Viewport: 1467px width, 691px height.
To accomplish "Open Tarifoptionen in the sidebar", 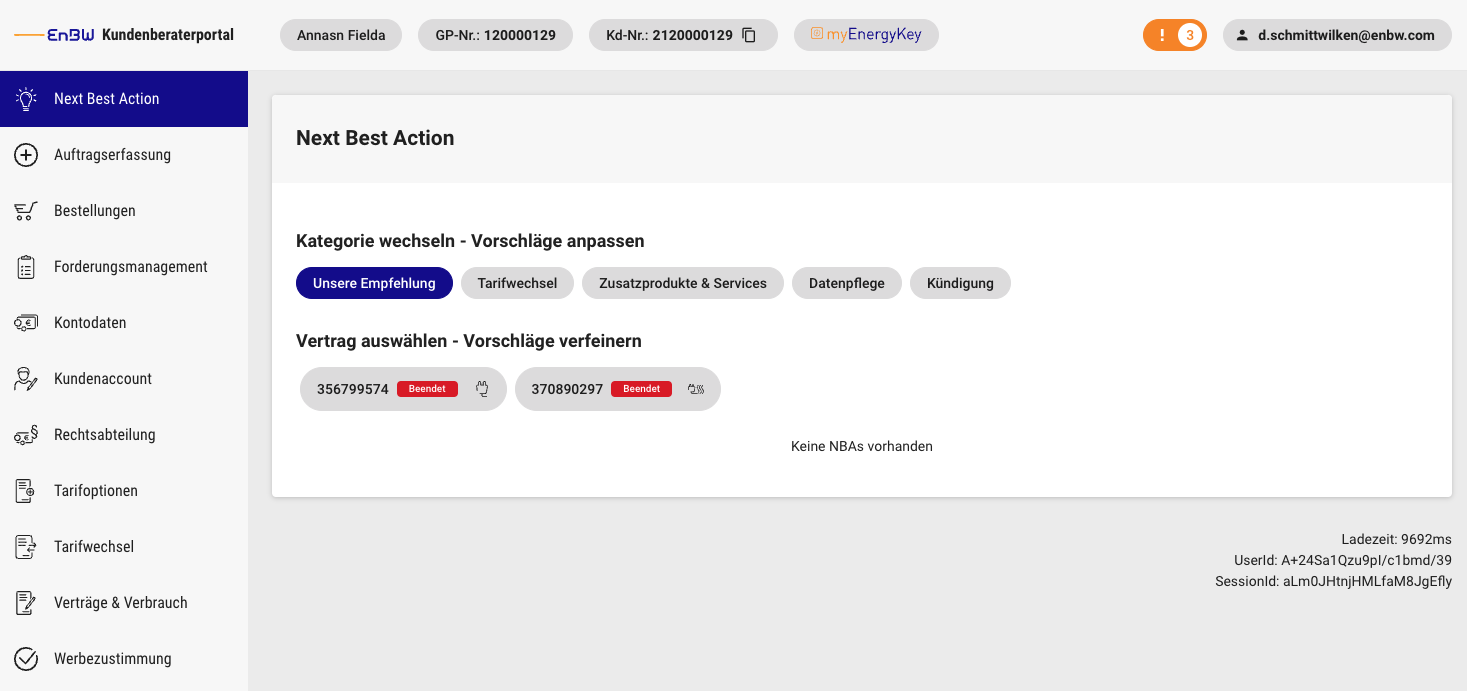I will point(124,491).
